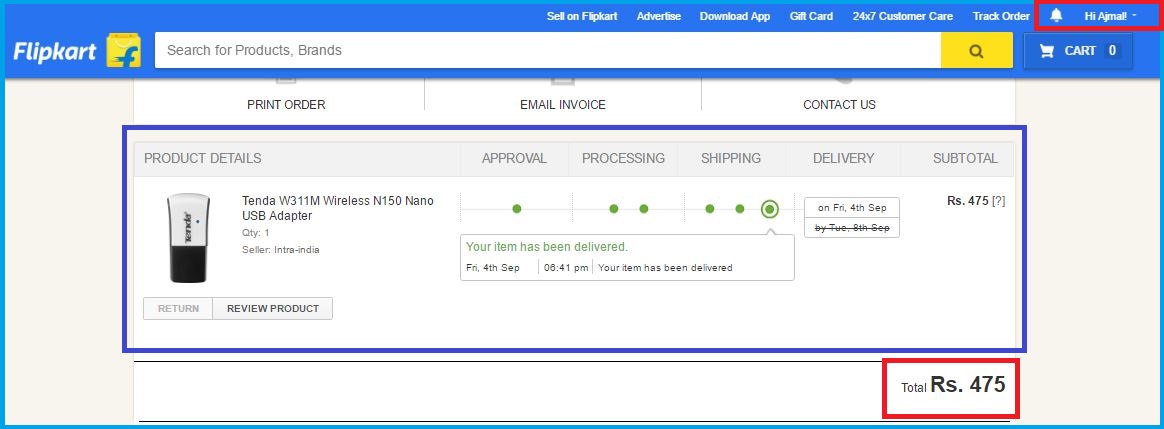The width and height of the screenshot is (1164, 429).
Task: Click the Total Rs. 475 amount
Action: click(x=953, y=384)
